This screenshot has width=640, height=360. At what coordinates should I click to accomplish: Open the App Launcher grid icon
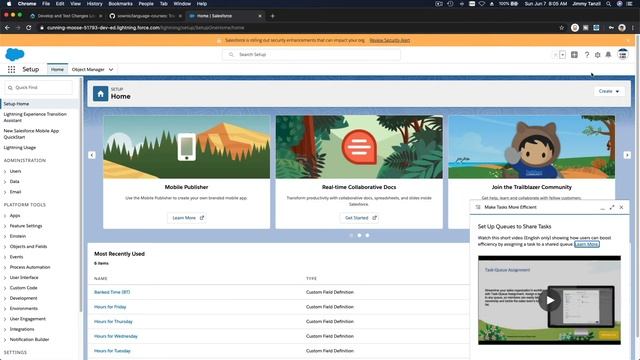click(x=11, y=69)
